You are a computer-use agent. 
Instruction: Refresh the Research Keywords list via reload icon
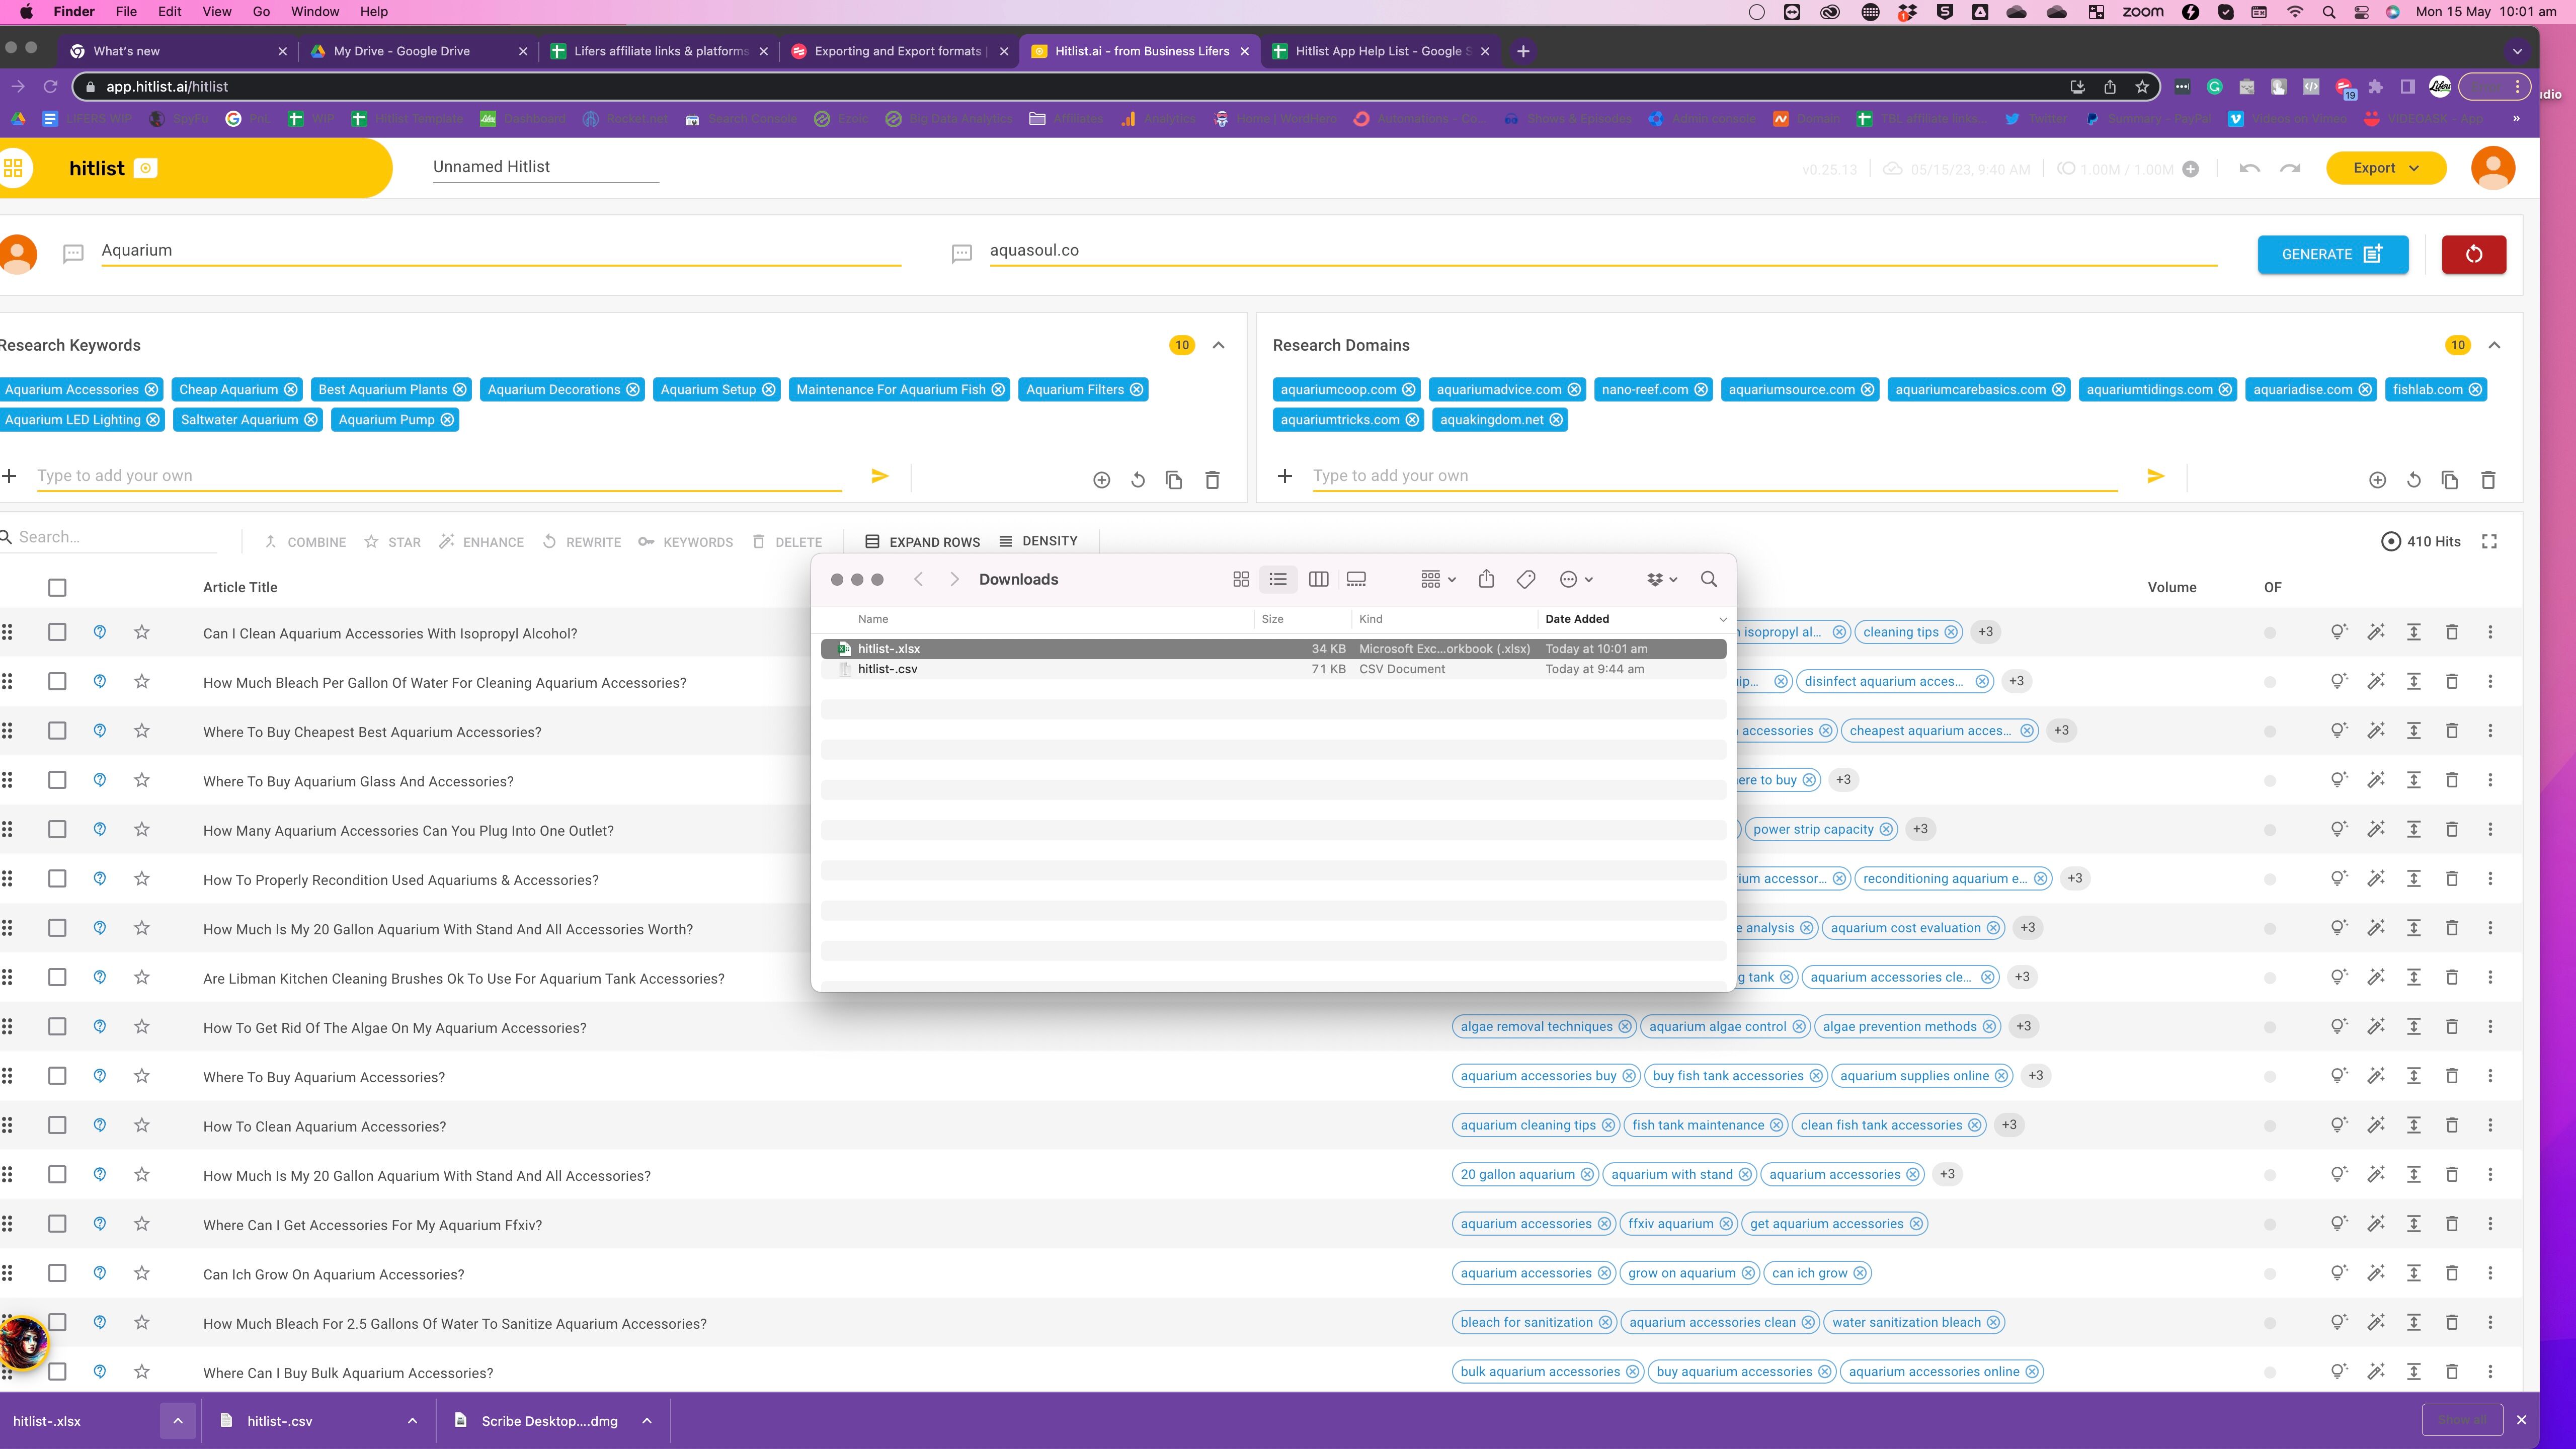click(1137, 480)
